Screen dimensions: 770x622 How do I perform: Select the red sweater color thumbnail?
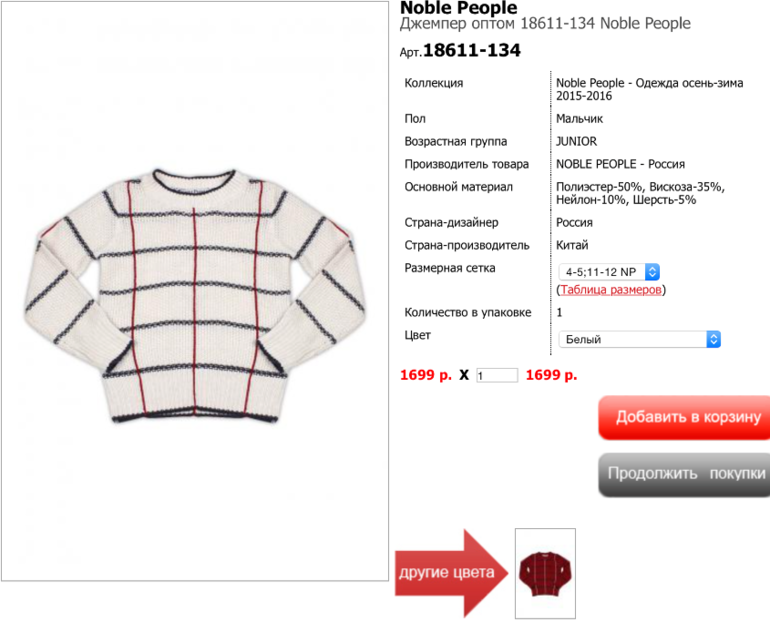pyautogui.click(x=545, y=573)
